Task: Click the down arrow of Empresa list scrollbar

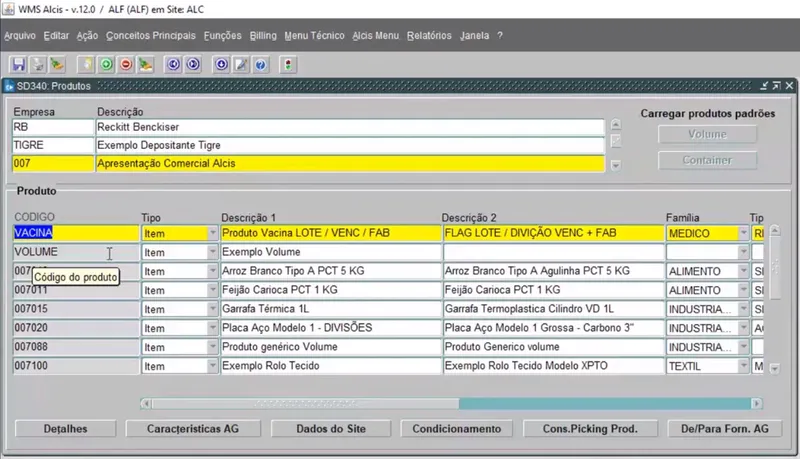Action: tap(616, 165)
